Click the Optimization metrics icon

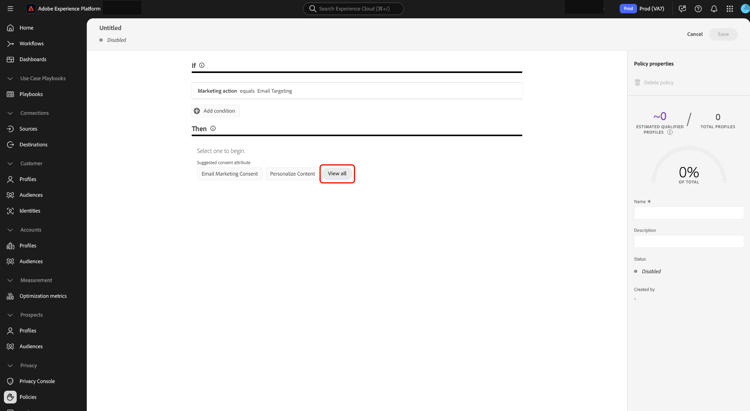[x=10, y=296]
